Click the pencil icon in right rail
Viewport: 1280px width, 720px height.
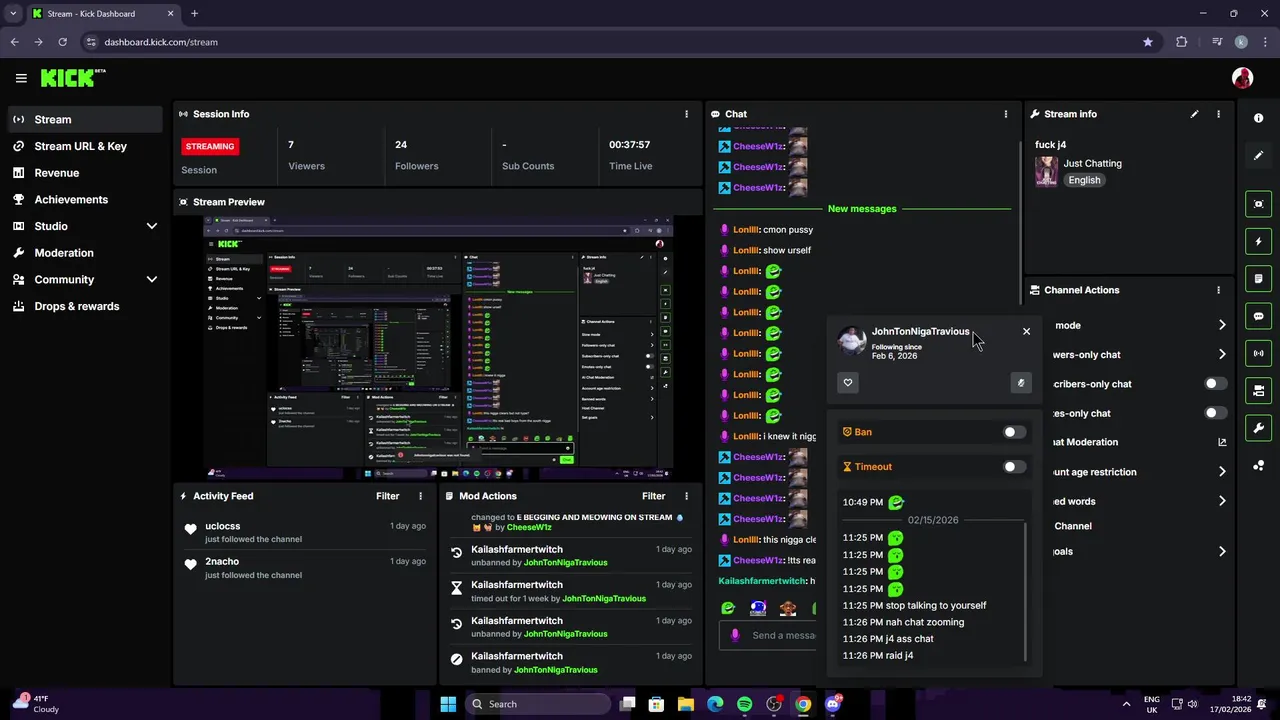[1258, 155]
